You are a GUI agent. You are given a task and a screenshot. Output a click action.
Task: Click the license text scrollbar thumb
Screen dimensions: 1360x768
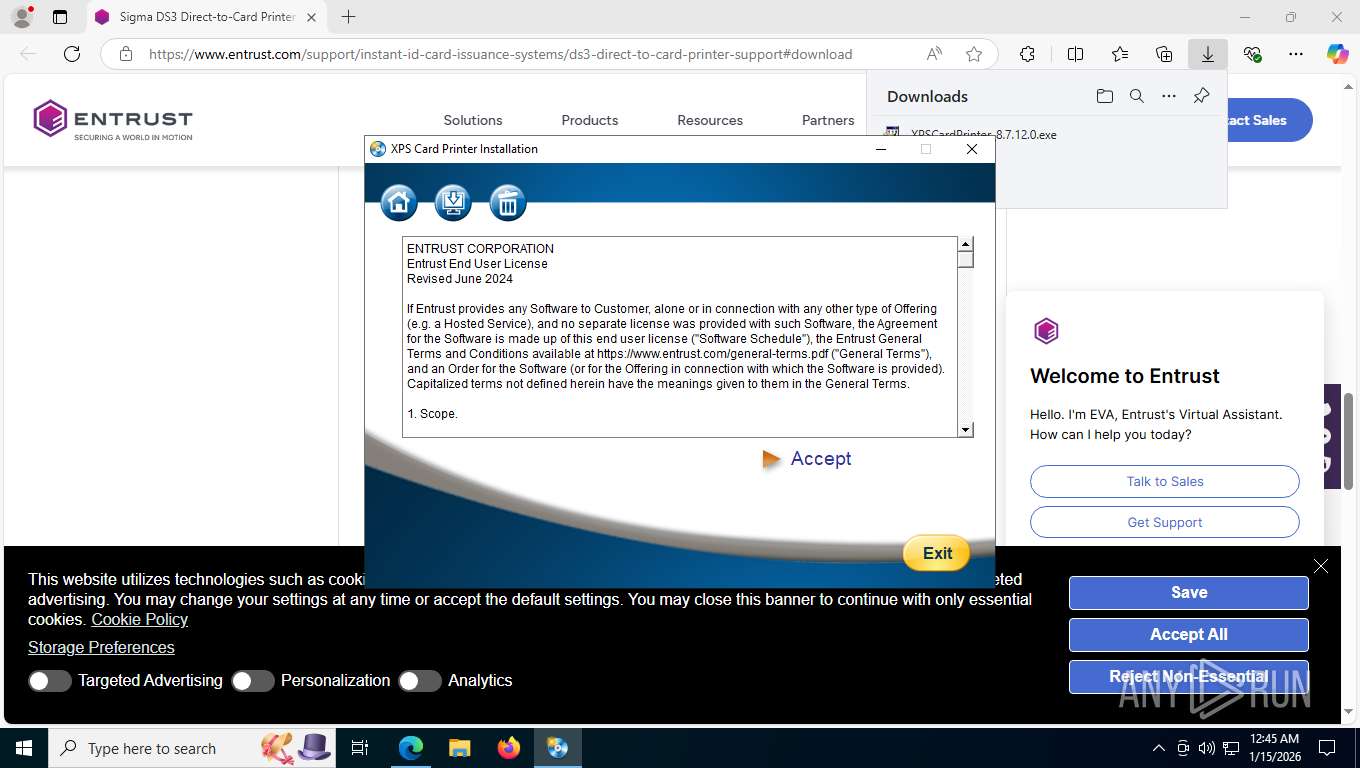[x=965, y=260]
